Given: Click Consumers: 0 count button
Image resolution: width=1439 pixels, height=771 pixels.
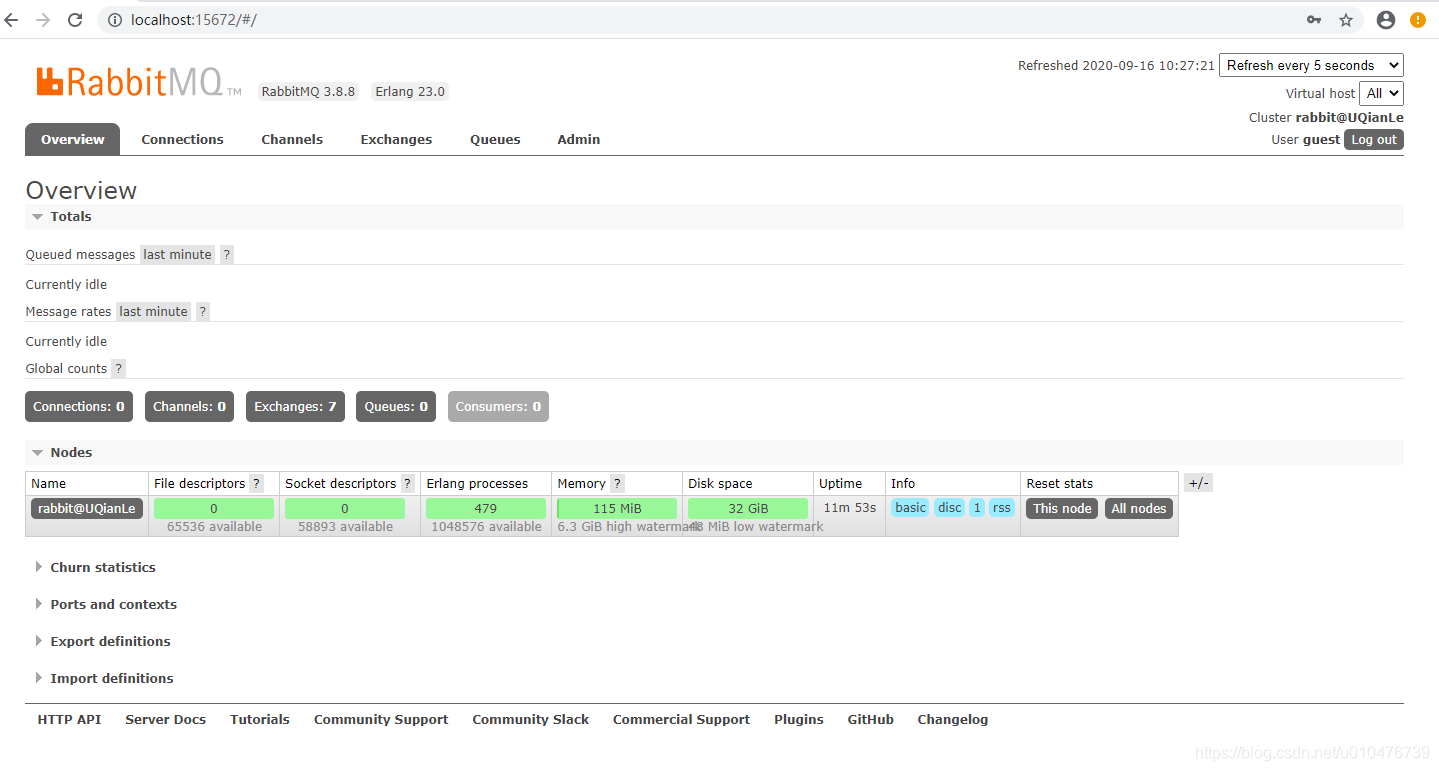Looking at the screenshot, I should [x=498, y=407].
